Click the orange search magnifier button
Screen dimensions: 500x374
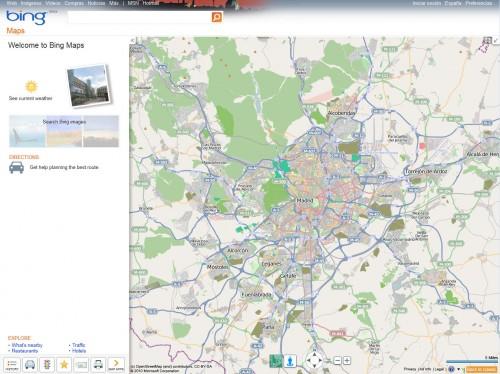[217, 17]
